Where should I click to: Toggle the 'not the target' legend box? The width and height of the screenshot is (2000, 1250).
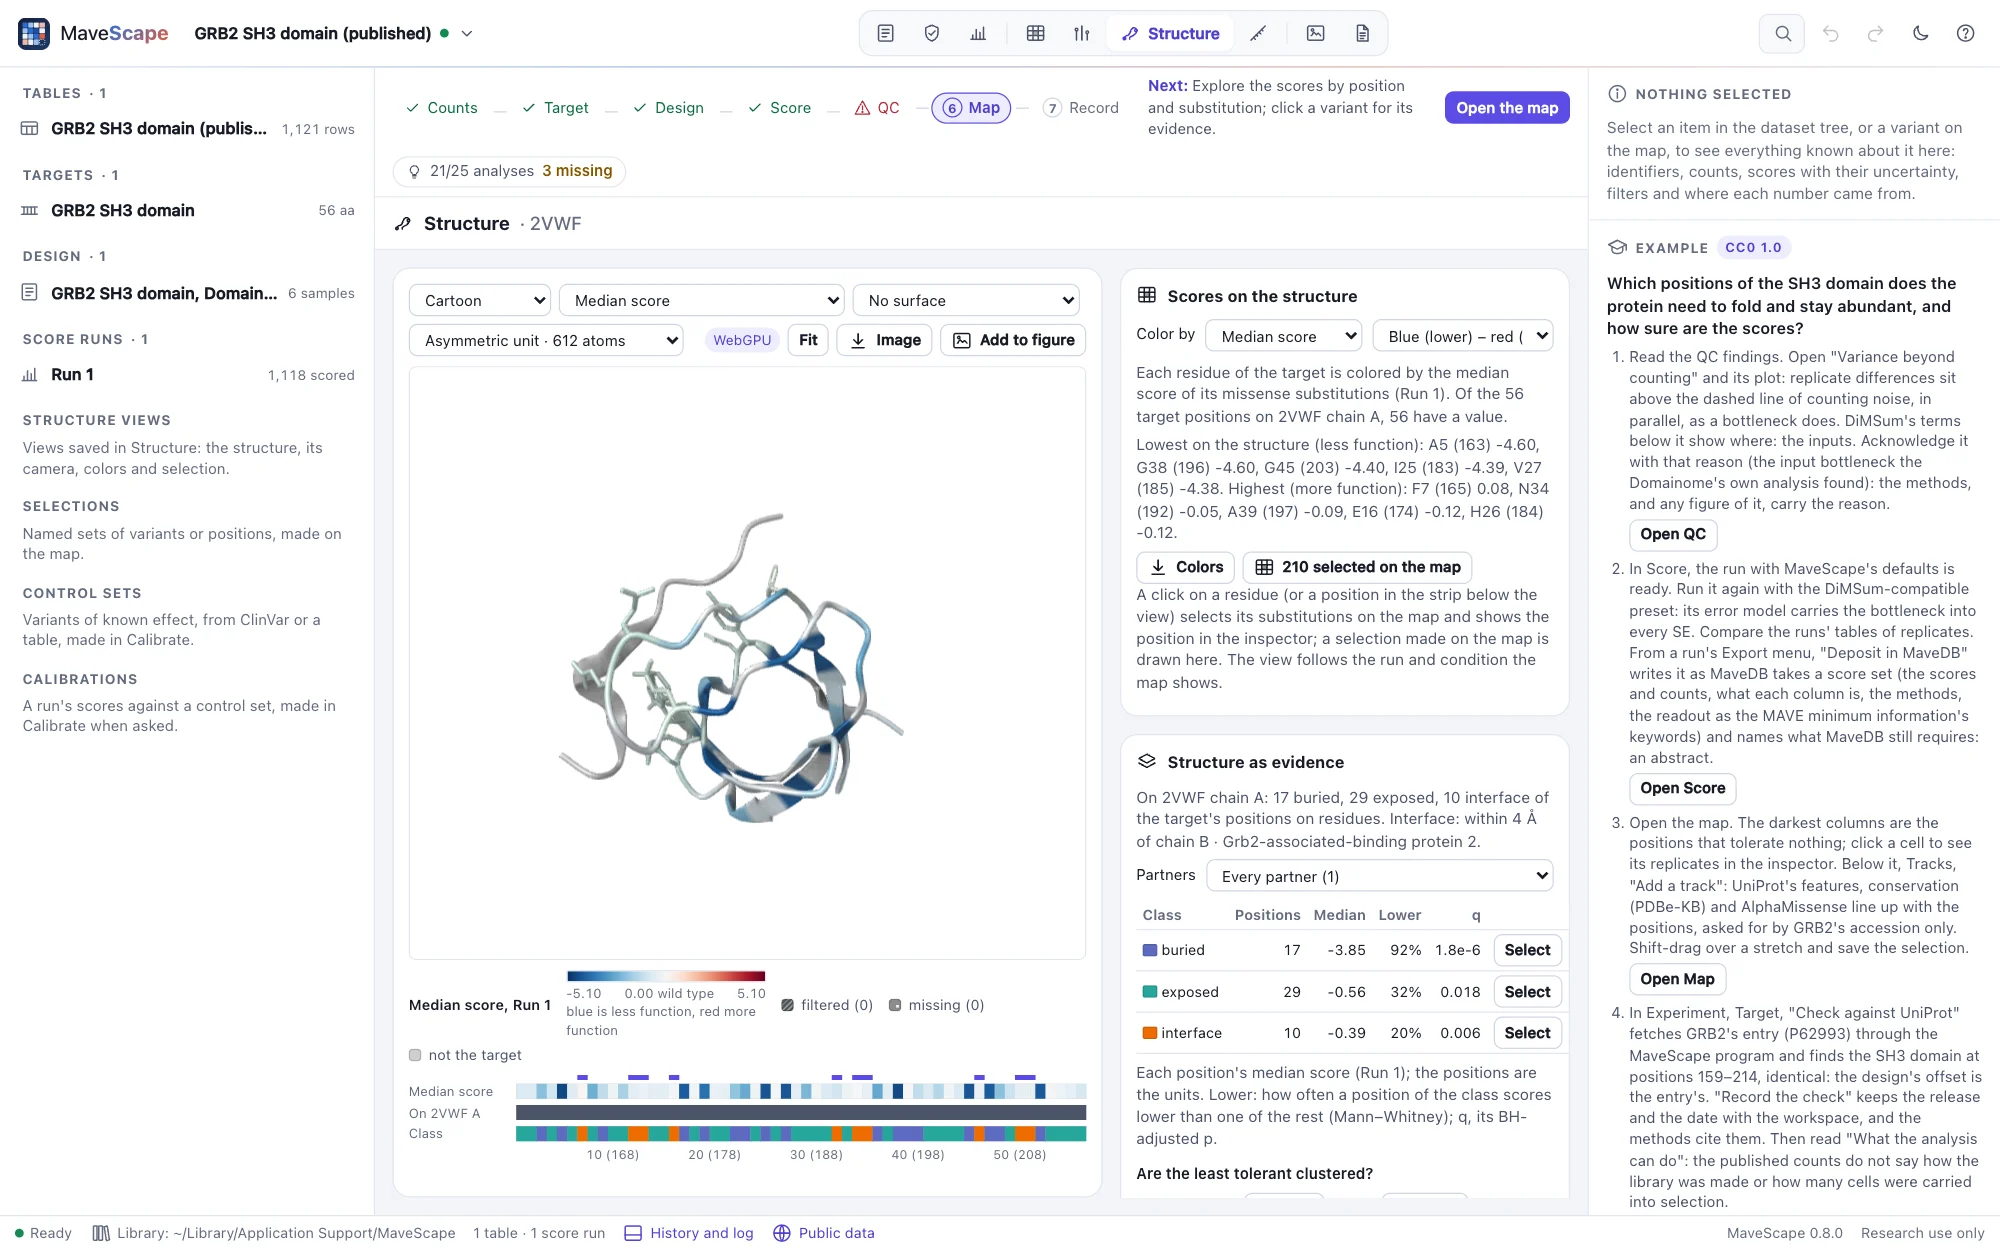[415, 1055]
